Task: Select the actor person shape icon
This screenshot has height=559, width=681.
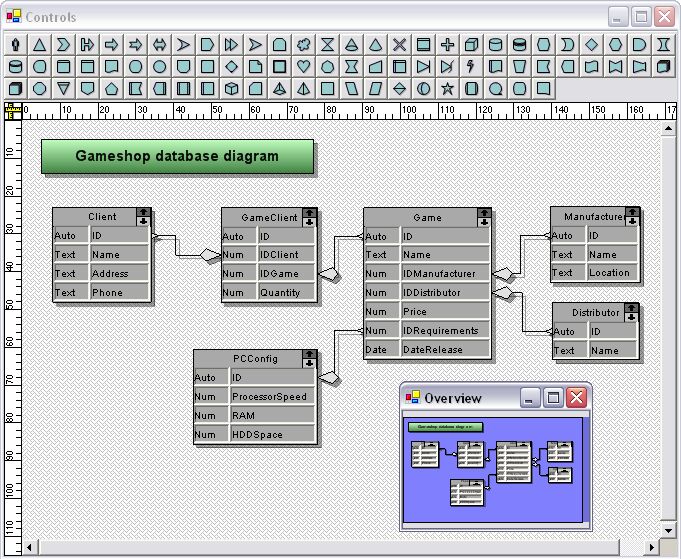Action: [15, 45]
